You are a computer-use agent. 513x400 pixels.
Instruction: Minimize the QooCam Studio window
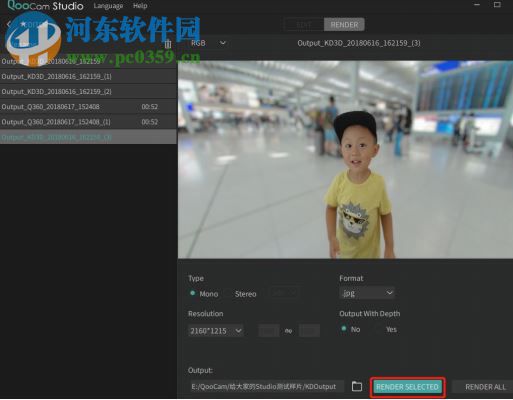(x=477, y=5)
